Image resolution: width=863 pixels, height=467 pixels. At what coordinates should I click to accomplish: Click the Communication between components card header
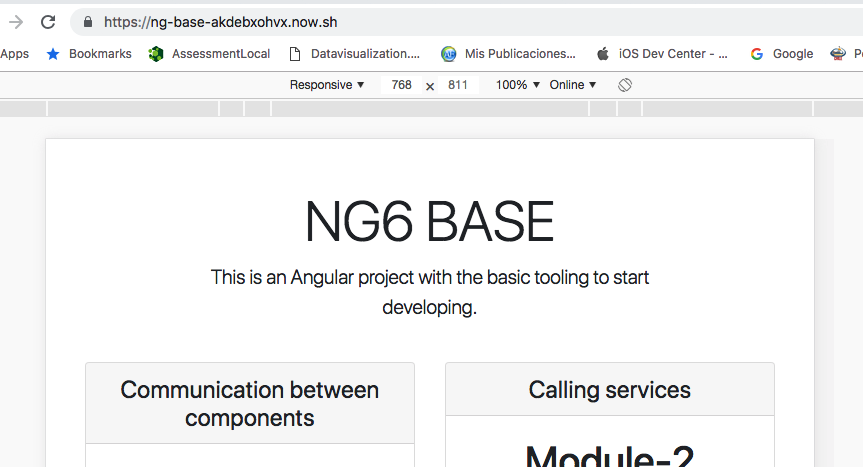click(250, 403)
